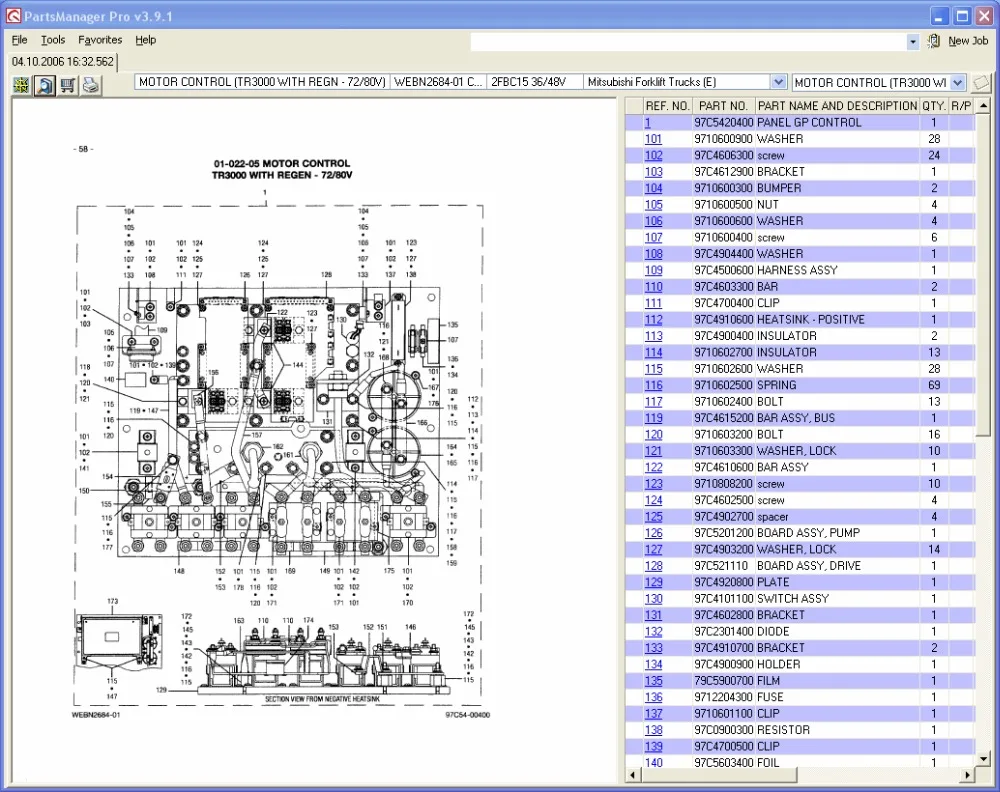This screenshot has height=792, width=1000.
Task: Expand the Mitsubishi Forklift Trucks (E) dropdown
Action: click(x=778, y=82)
